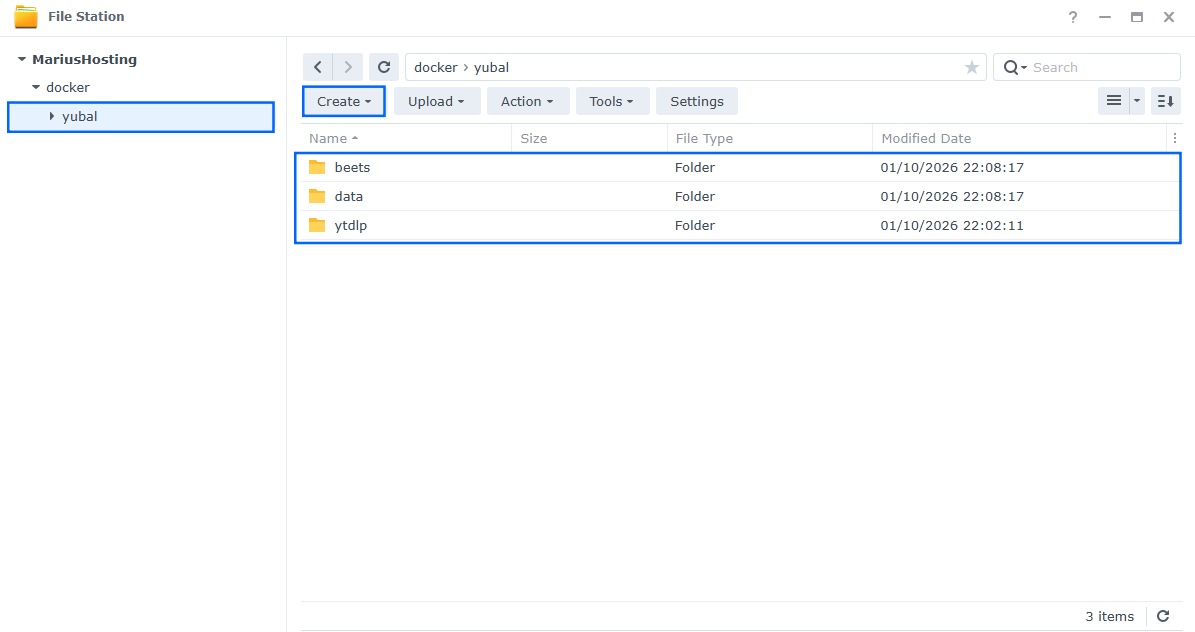Sort files by the Modified Date column header
1195x632 pixels.
click(x=928, y=138)
